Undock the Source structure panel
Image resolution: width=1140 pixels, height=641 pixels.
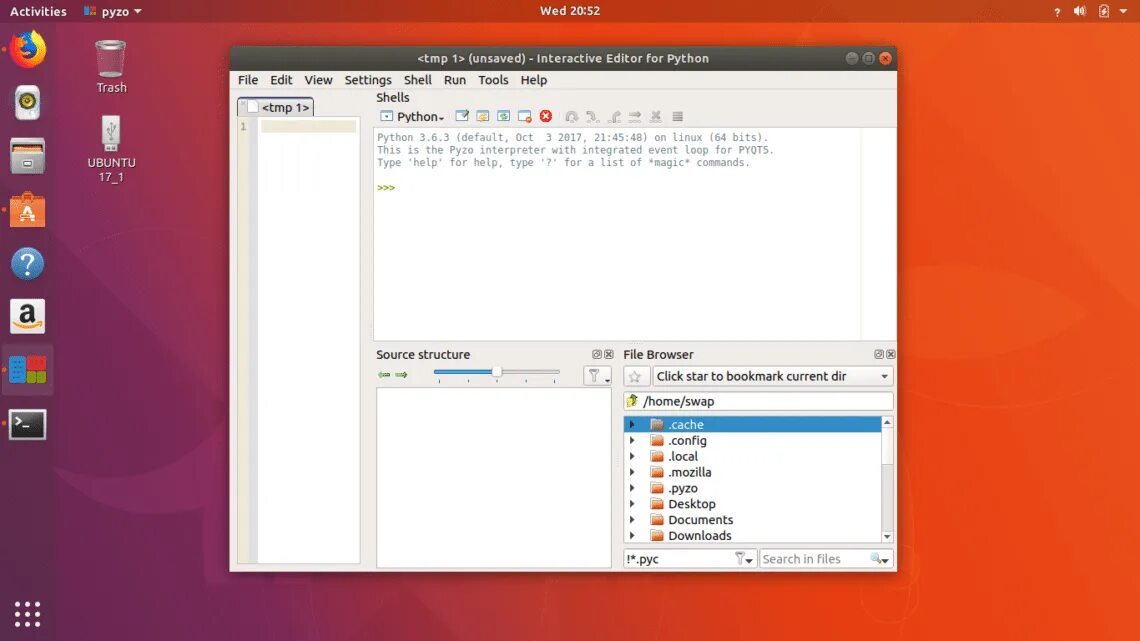tap(597, 355)
